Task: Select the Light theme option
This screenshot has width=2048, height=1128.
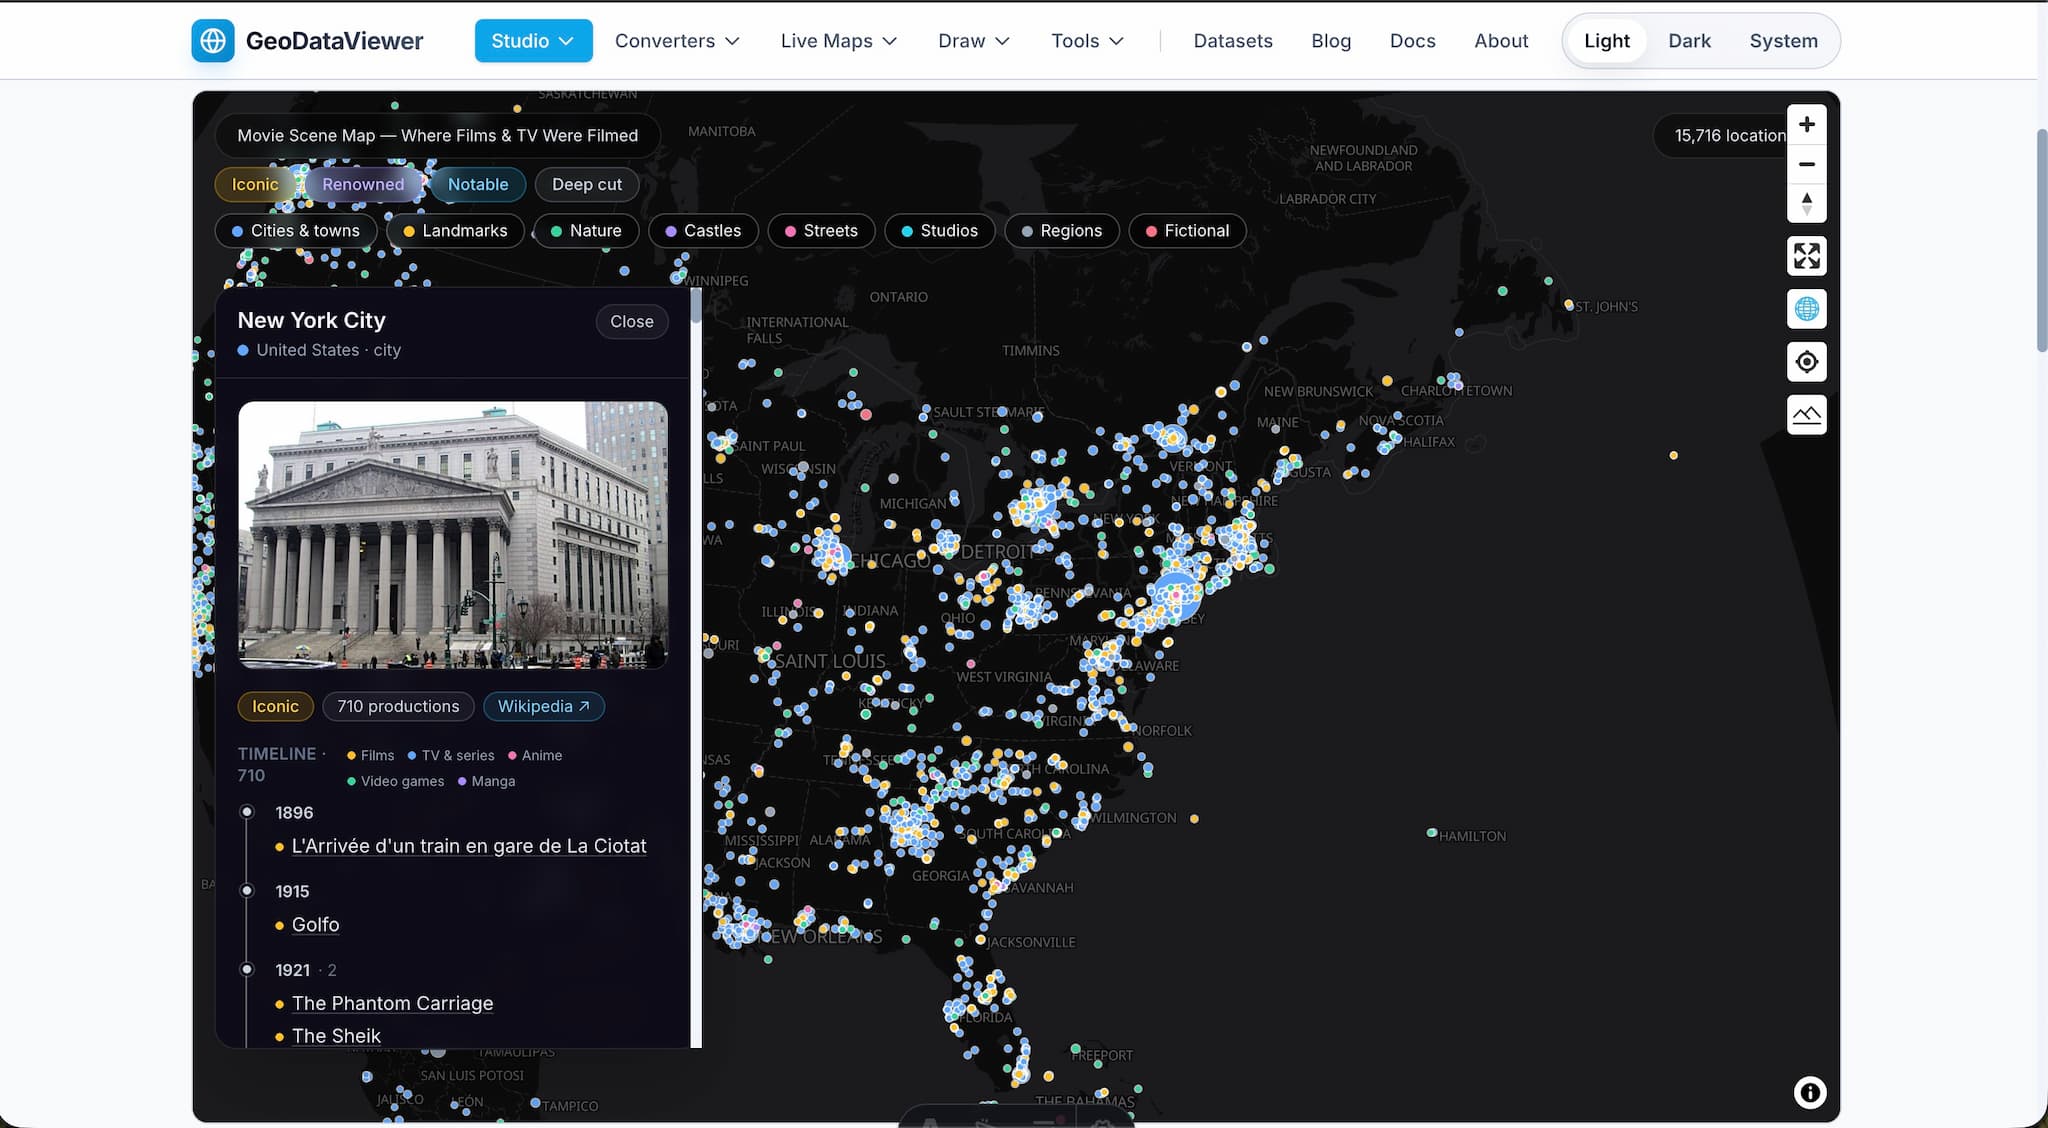Action: point(1606,41)
